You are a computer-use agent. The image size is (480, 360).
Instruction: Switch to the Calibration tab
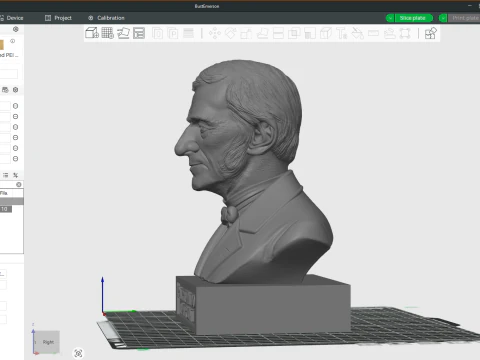click(x=106, y=18)
